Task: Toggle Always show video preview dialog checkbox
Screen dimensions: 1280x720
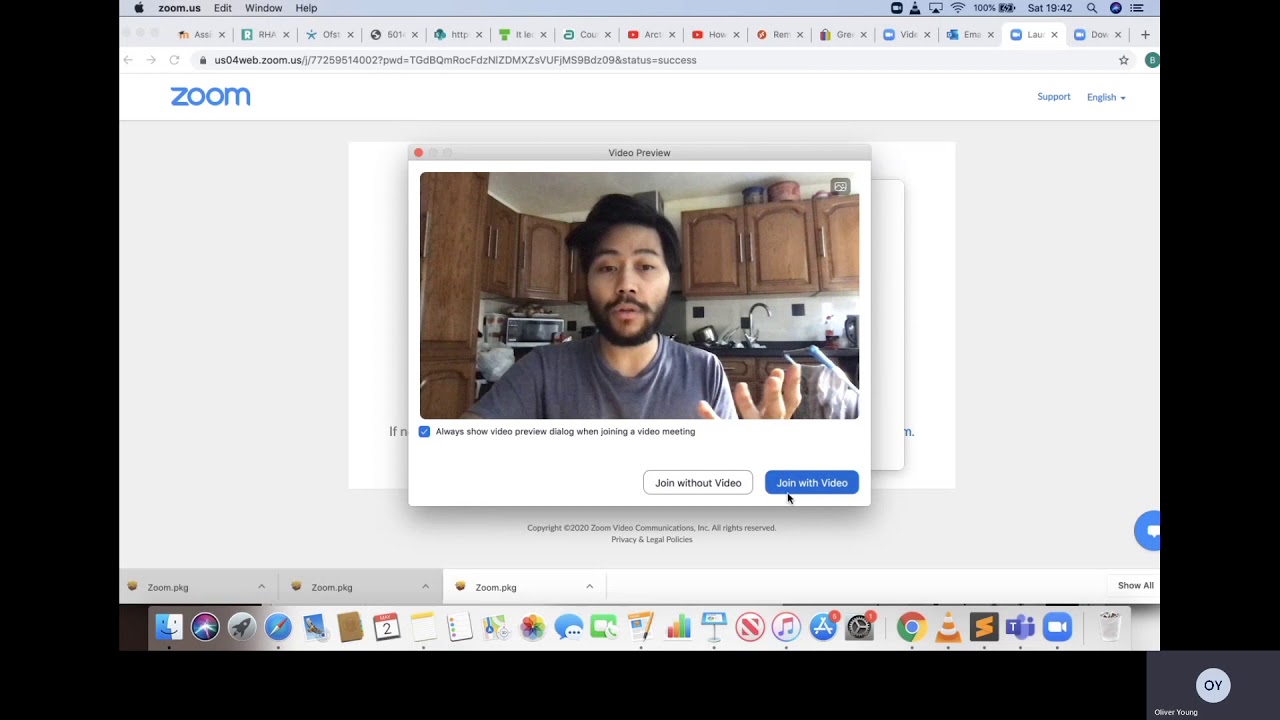Action: (x=424, y=432)
